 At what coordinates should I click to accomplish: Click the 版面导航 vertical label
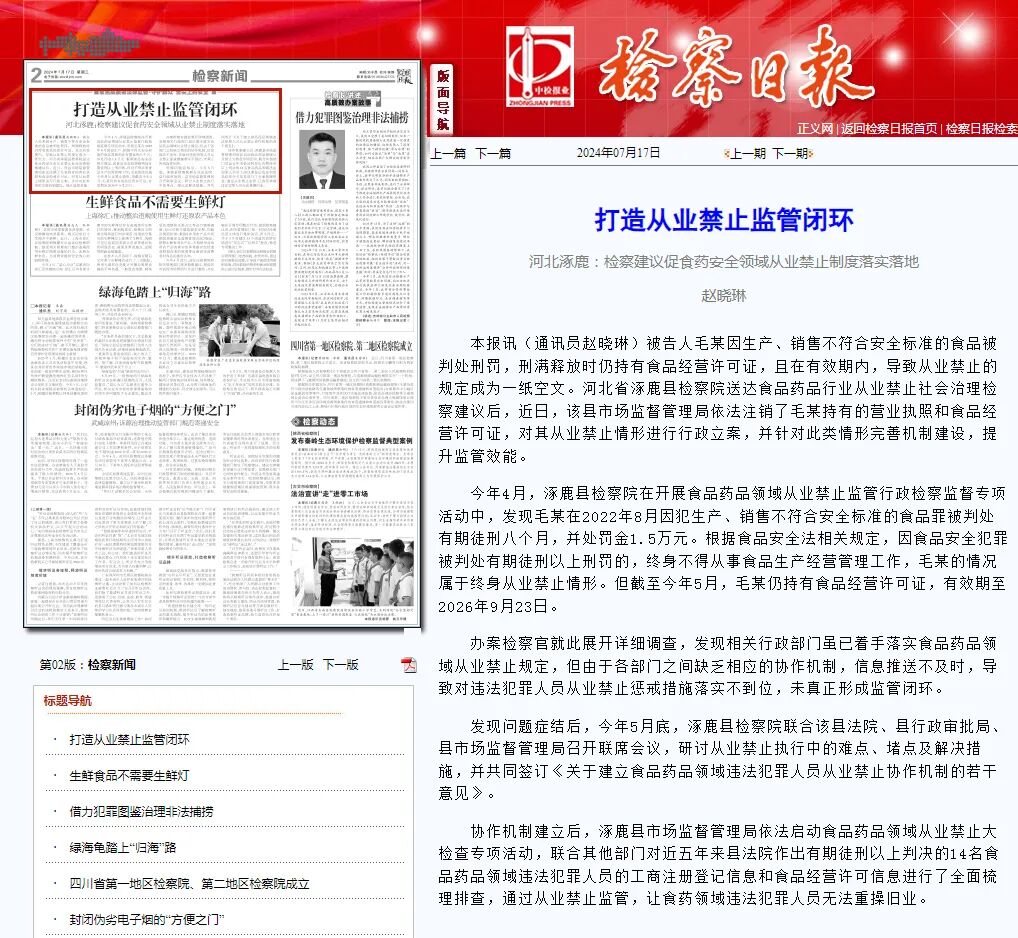point(443,99)
